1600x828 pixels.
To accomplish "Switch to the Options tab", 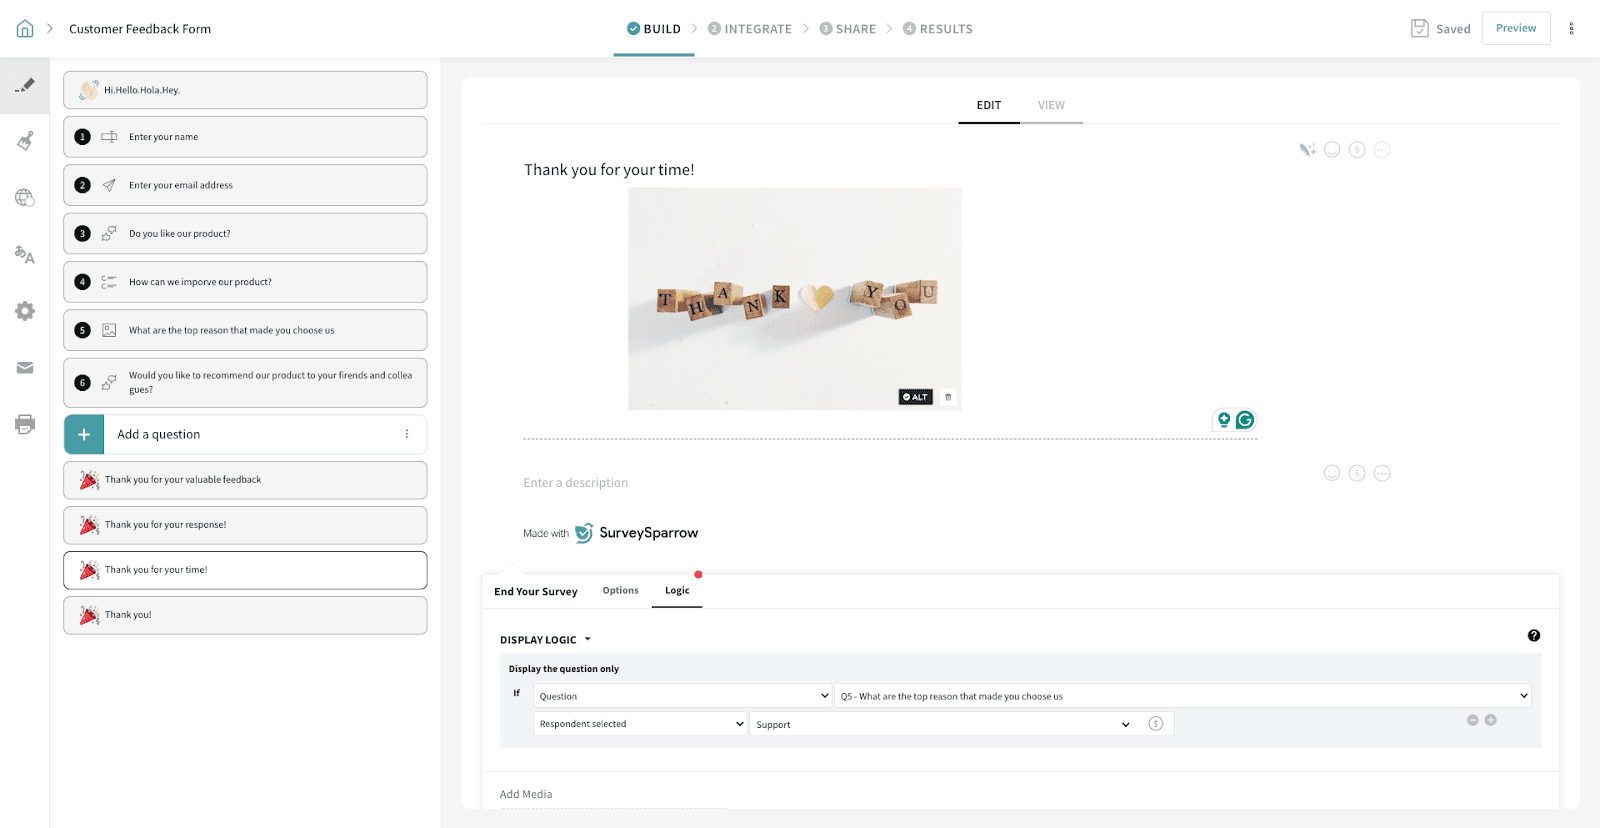I will pyautogui.click(x=620, y=591).
